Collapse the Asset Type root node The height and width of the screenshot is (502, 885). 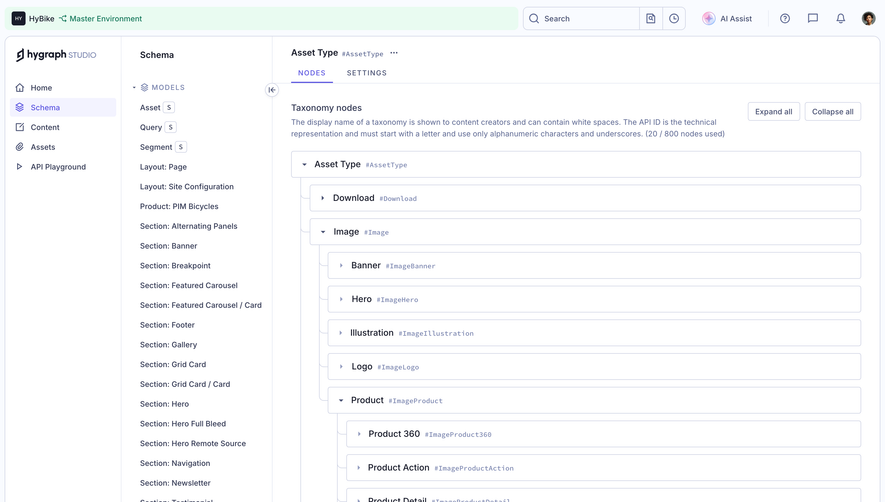[304, 164]
